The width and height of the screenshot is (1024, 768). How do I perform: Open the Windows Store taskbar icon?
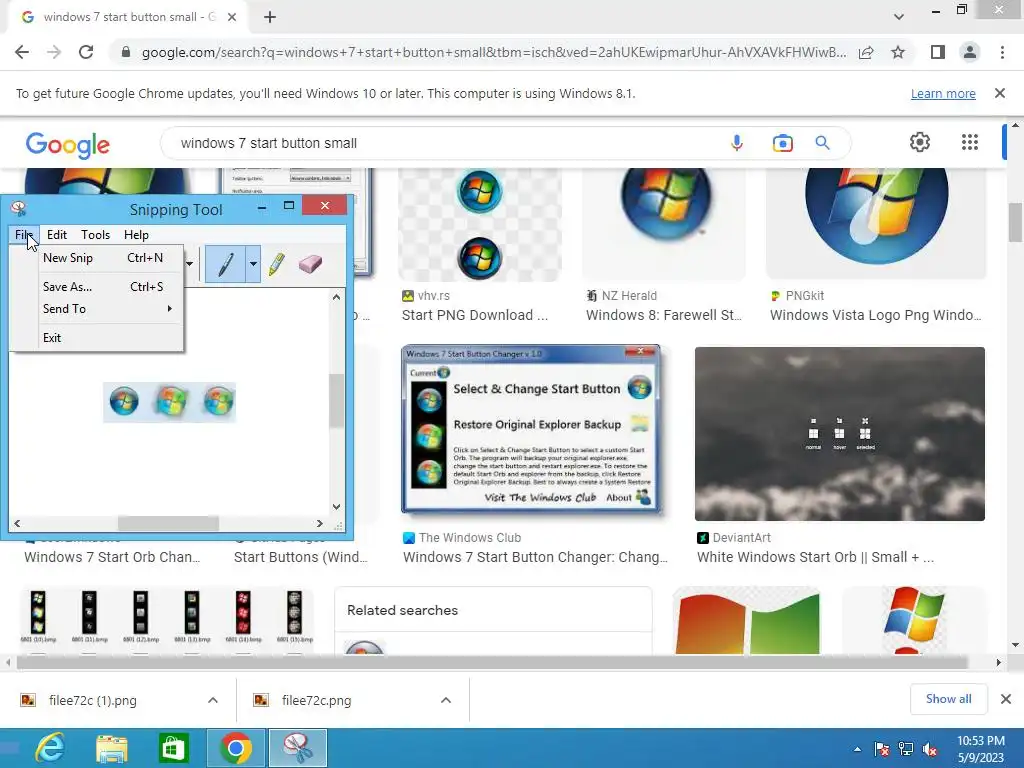[x=173, y=748]
